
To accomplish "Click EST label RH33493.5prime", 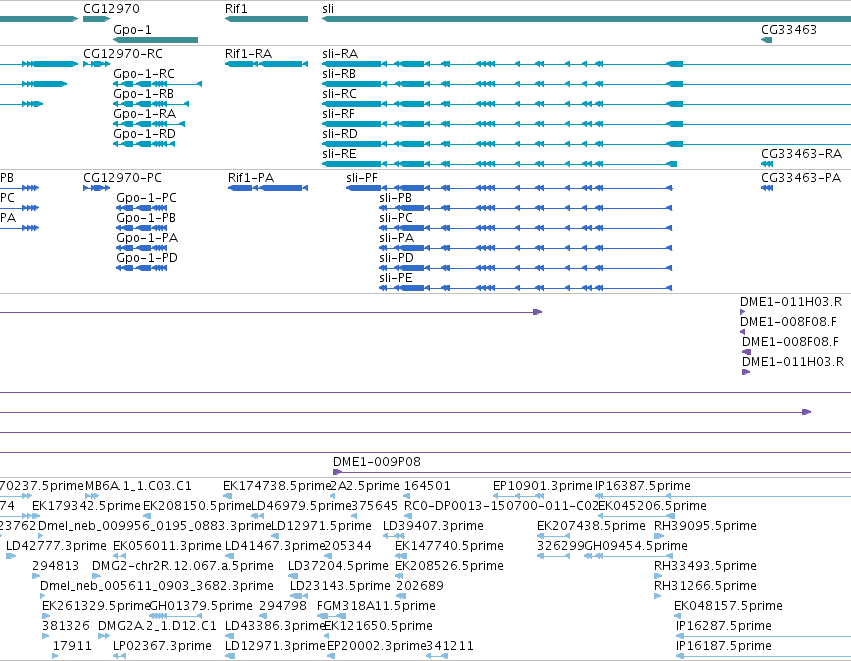I will tap(705, 566).
